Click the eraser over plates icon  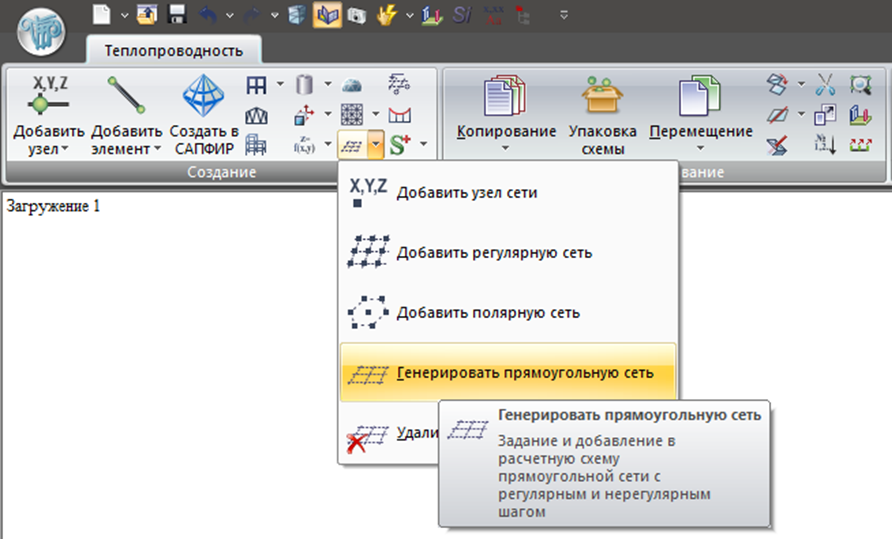pos(777,145)
